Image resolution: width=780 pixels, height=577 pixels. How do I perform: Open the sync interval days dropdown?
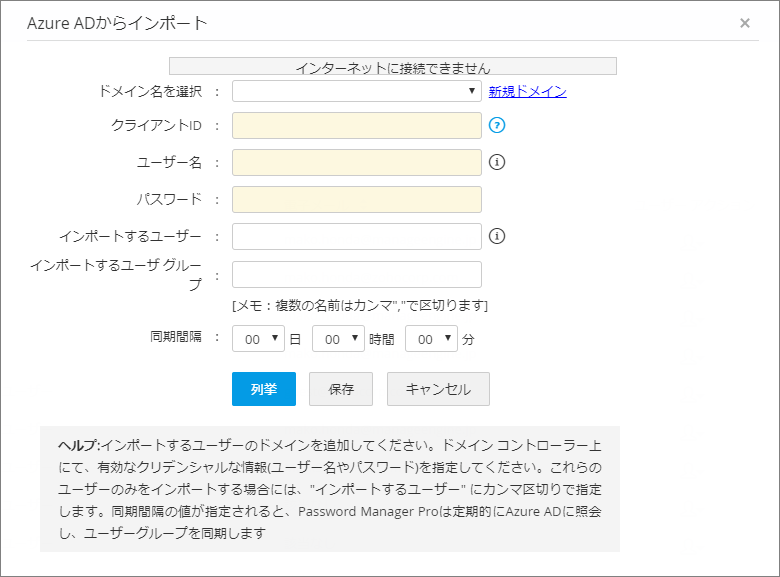point(259,339)
